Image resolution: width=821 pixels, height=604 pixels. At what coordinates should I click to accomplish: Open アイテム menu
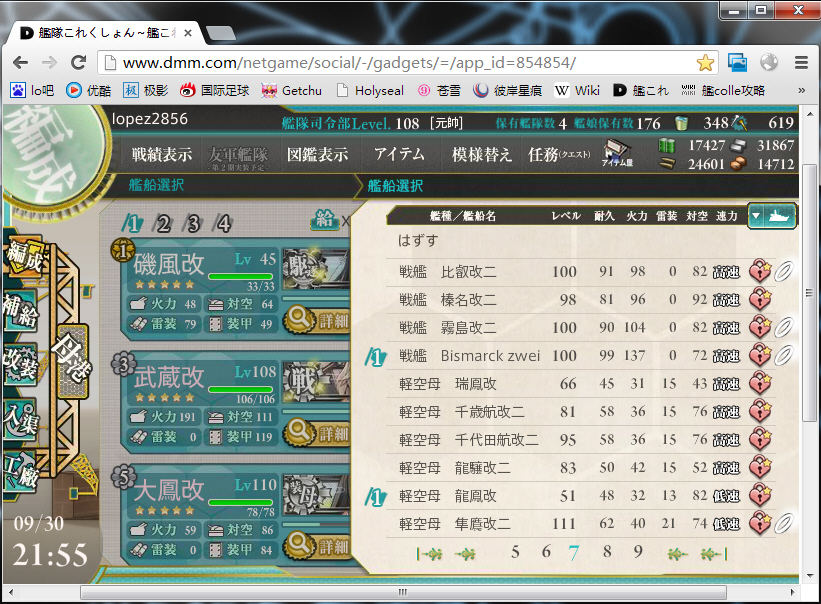click(399, 154)
